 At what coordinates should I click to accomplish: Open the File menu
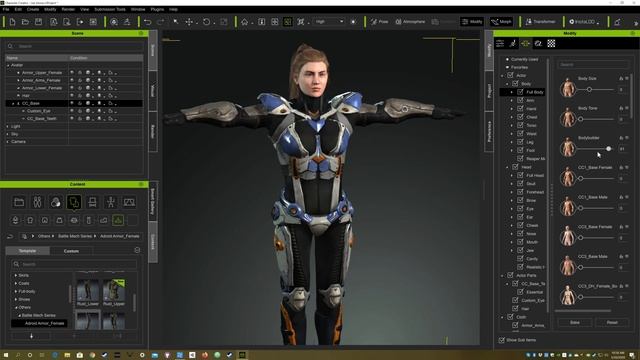6,9
